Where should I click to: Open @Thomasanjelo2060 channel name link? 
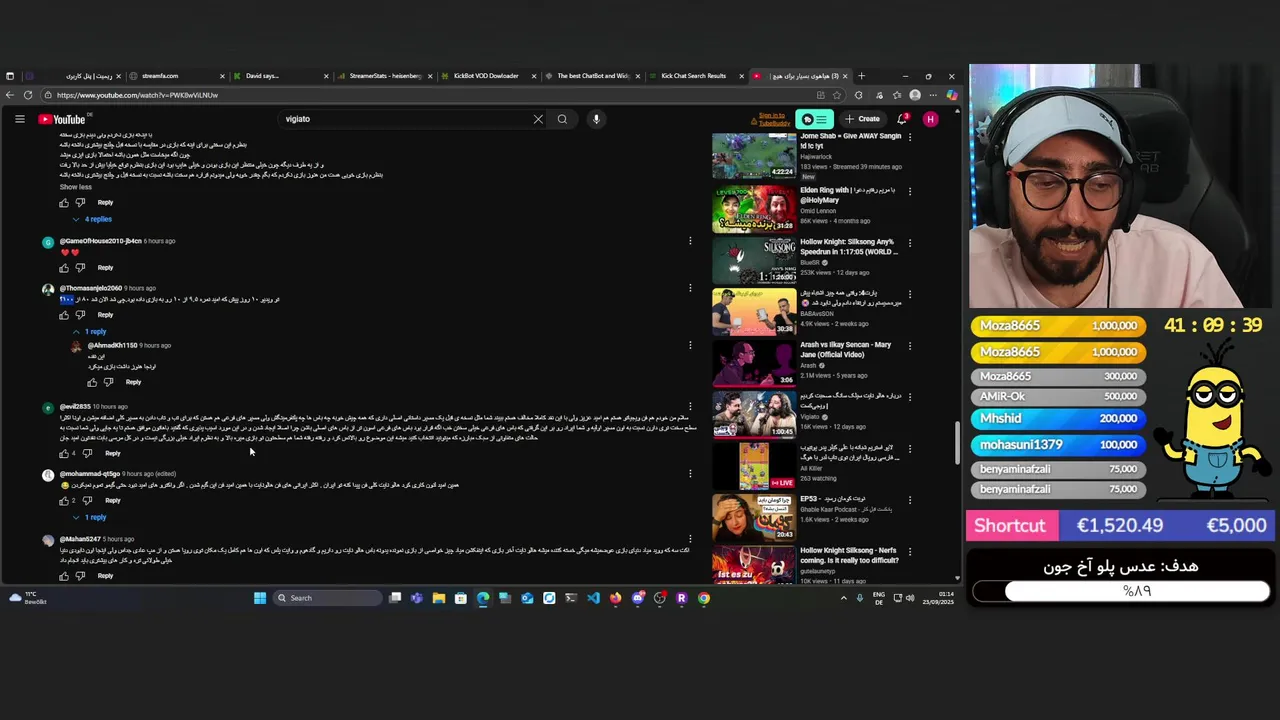click(90, 288)
